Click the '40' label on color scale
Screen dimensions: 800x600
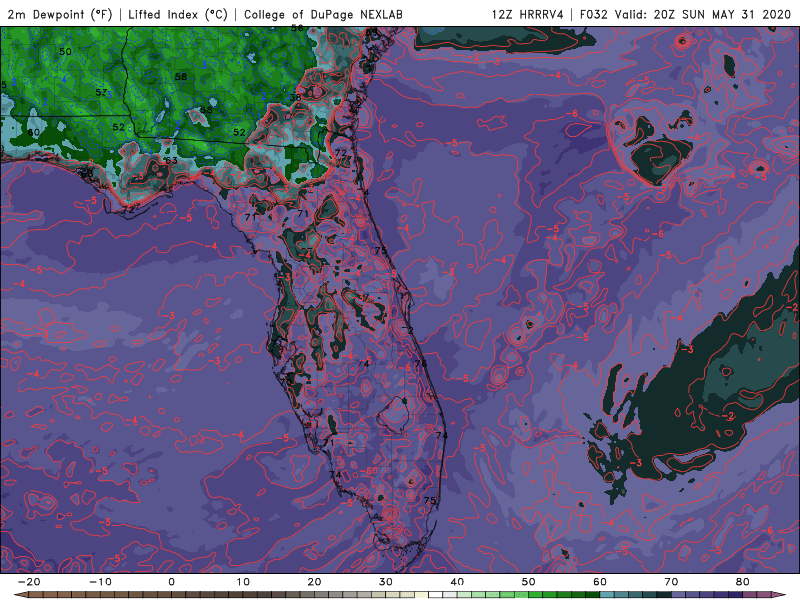pyautogui.click(x=457, y=582)
